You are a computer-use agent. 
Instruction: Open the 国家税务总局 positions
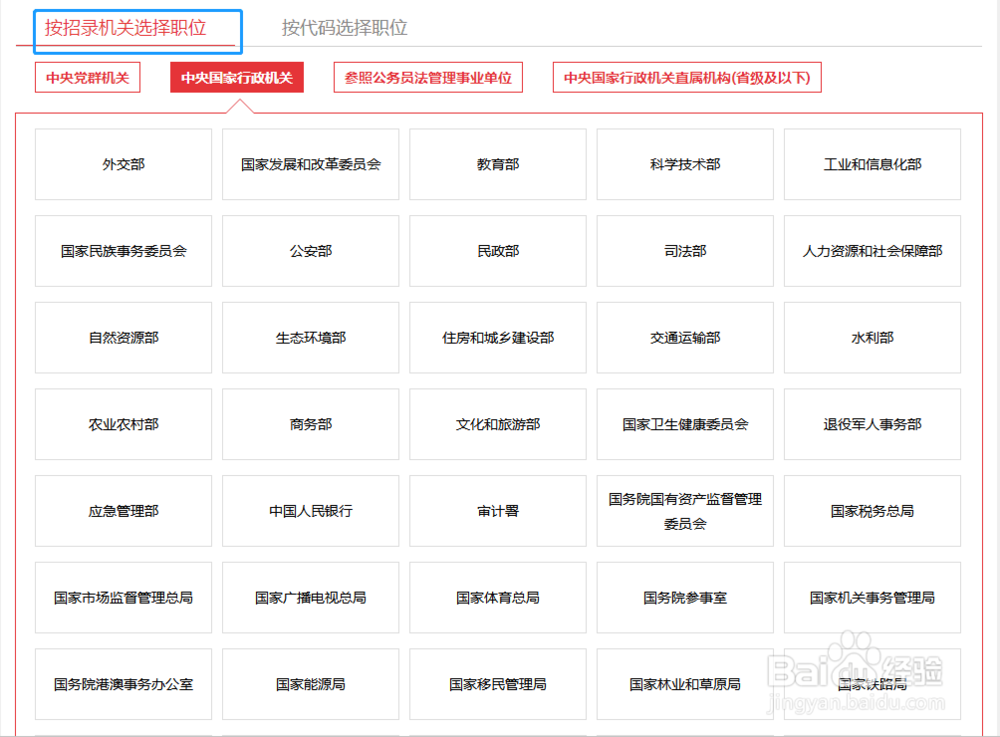pos(871,510)
